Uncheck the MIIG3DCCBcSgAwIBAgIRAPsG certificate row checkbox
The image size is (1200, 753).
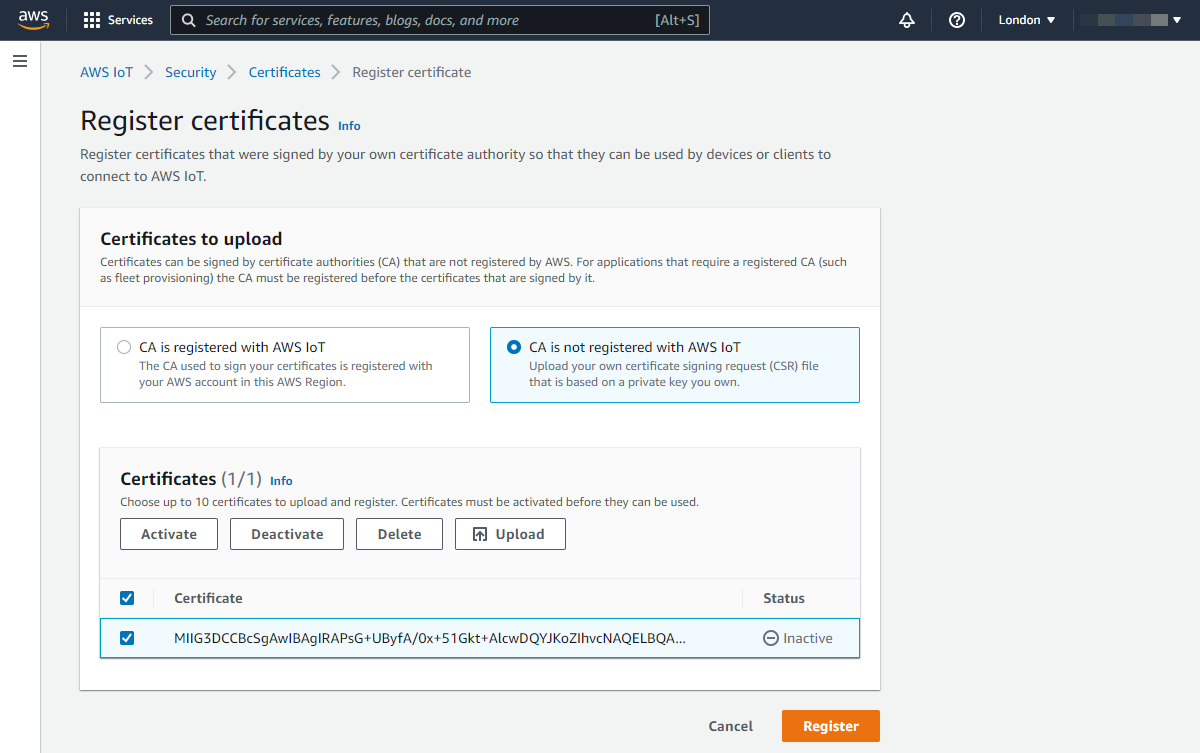click(x=127, y=638)
